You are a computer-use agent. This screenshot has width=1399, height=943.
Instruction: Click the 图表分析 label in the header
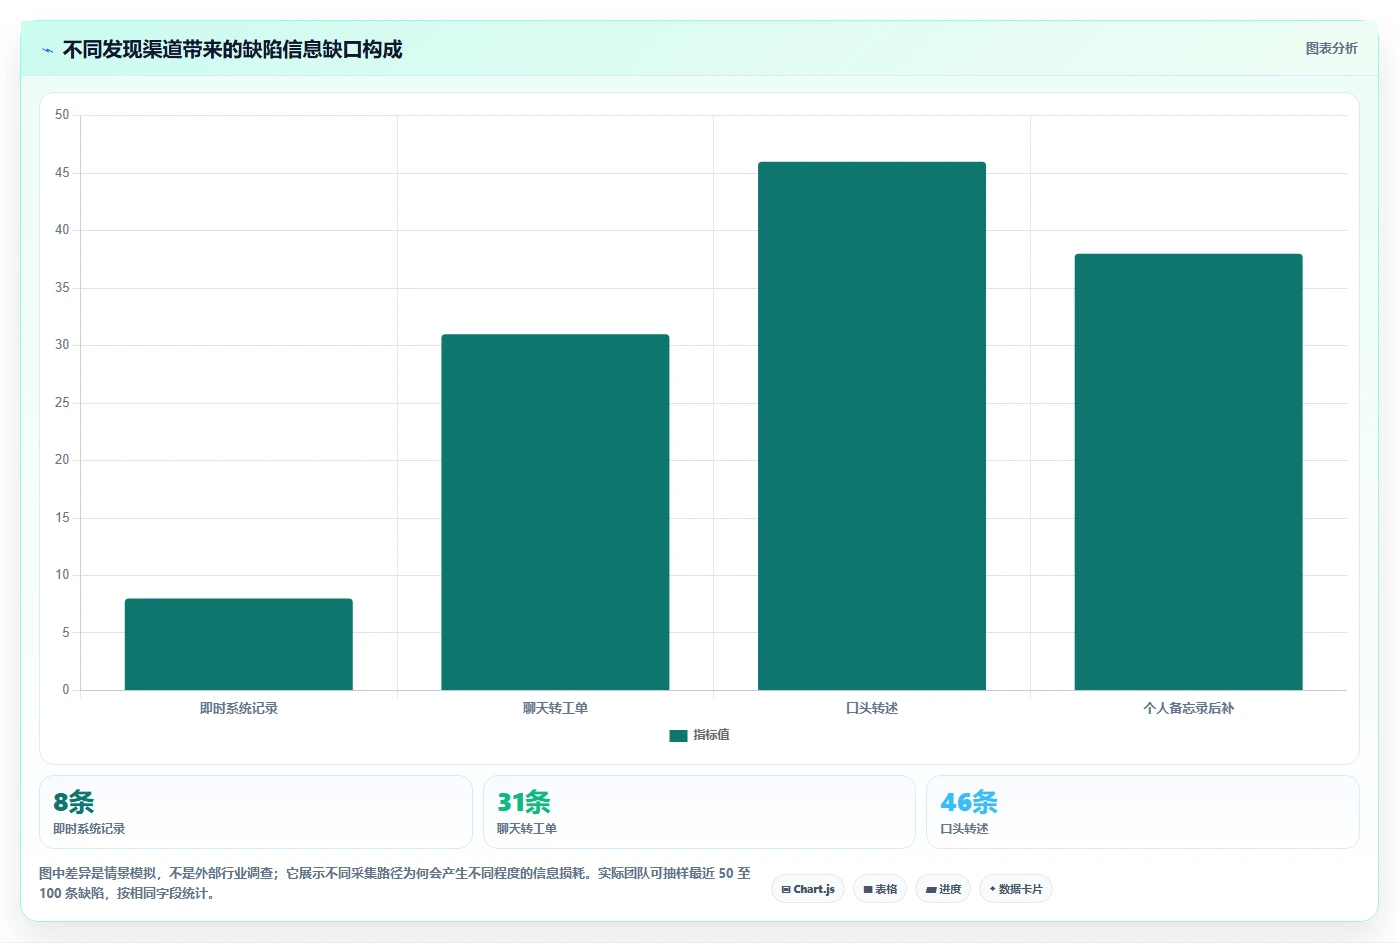(x=1331, y=48)
